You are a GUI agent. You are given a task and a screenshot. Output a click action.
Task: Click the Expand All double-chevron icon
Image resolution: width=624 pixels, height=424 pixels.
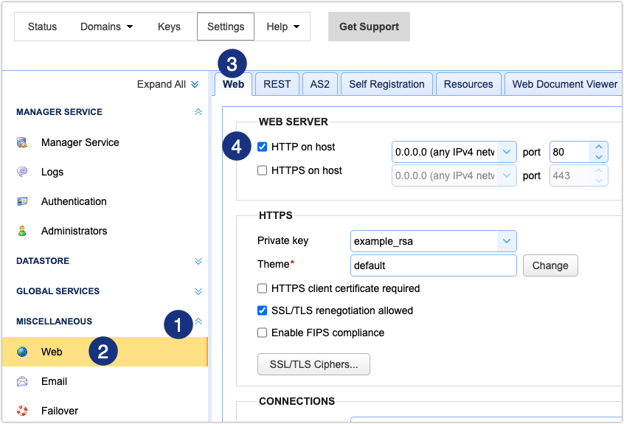tap(195, 85)
